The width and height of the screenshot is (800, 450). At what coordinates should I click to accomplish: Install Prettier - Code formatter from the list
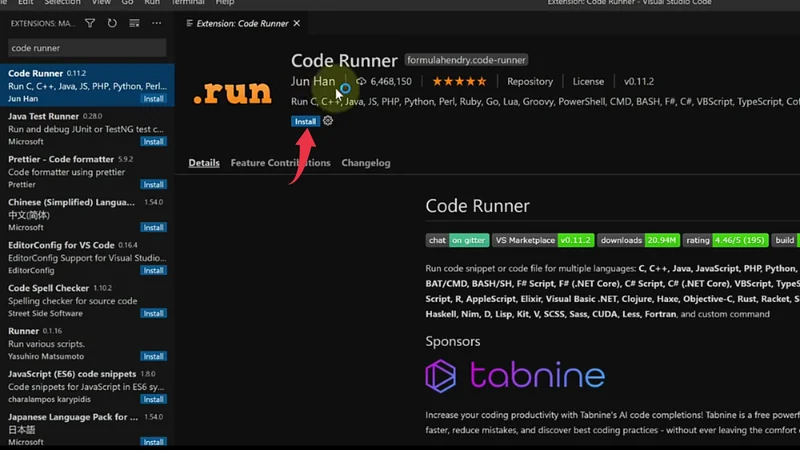click(153, 185)
